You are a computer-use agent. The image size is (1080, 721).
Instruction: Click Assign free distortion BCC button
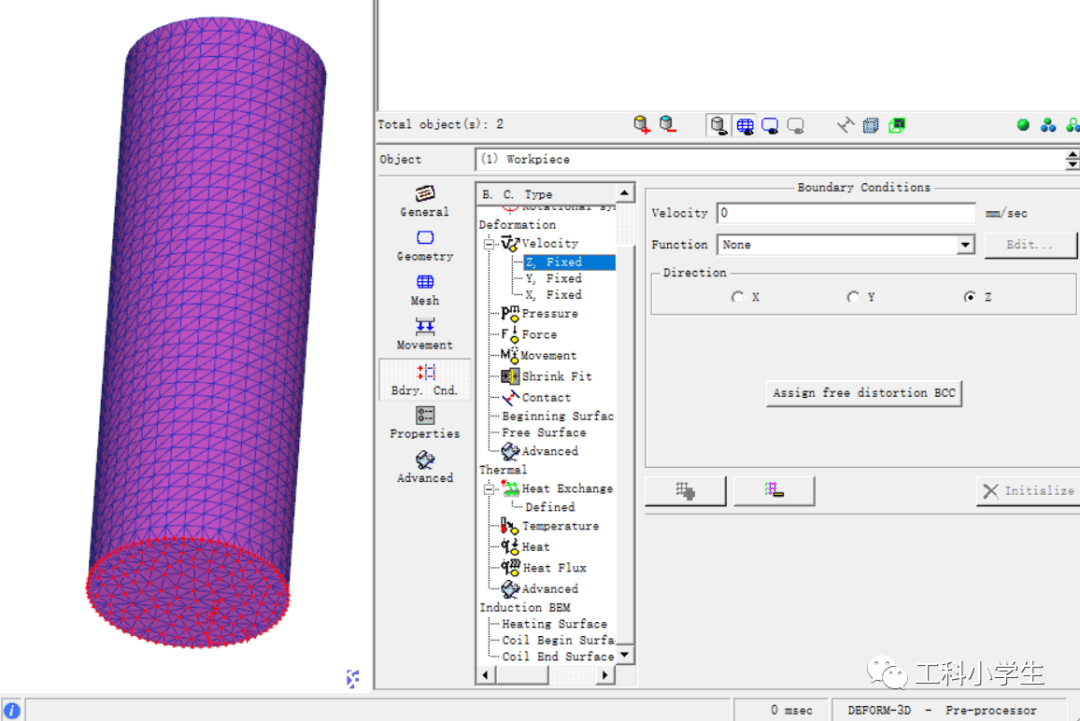864,393
